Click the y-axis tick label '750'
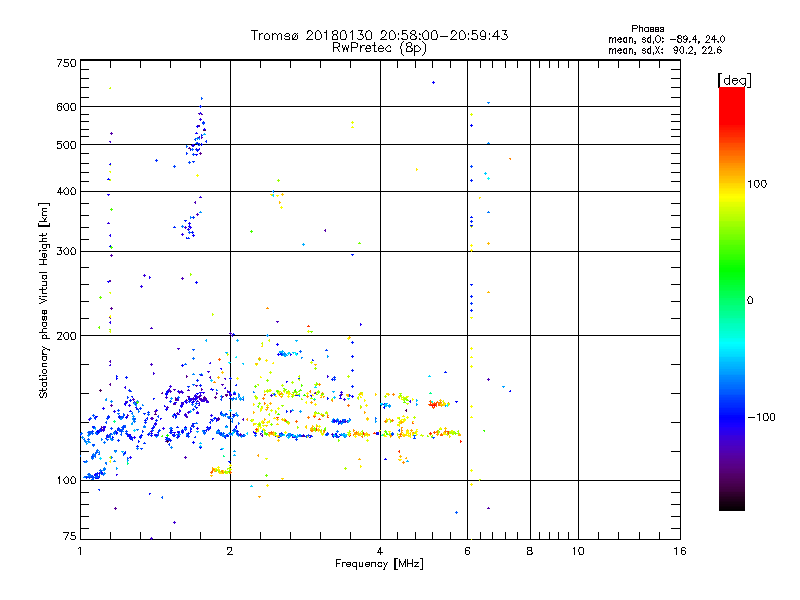Viewport: 800px width, 600px height. pos(66,63)
